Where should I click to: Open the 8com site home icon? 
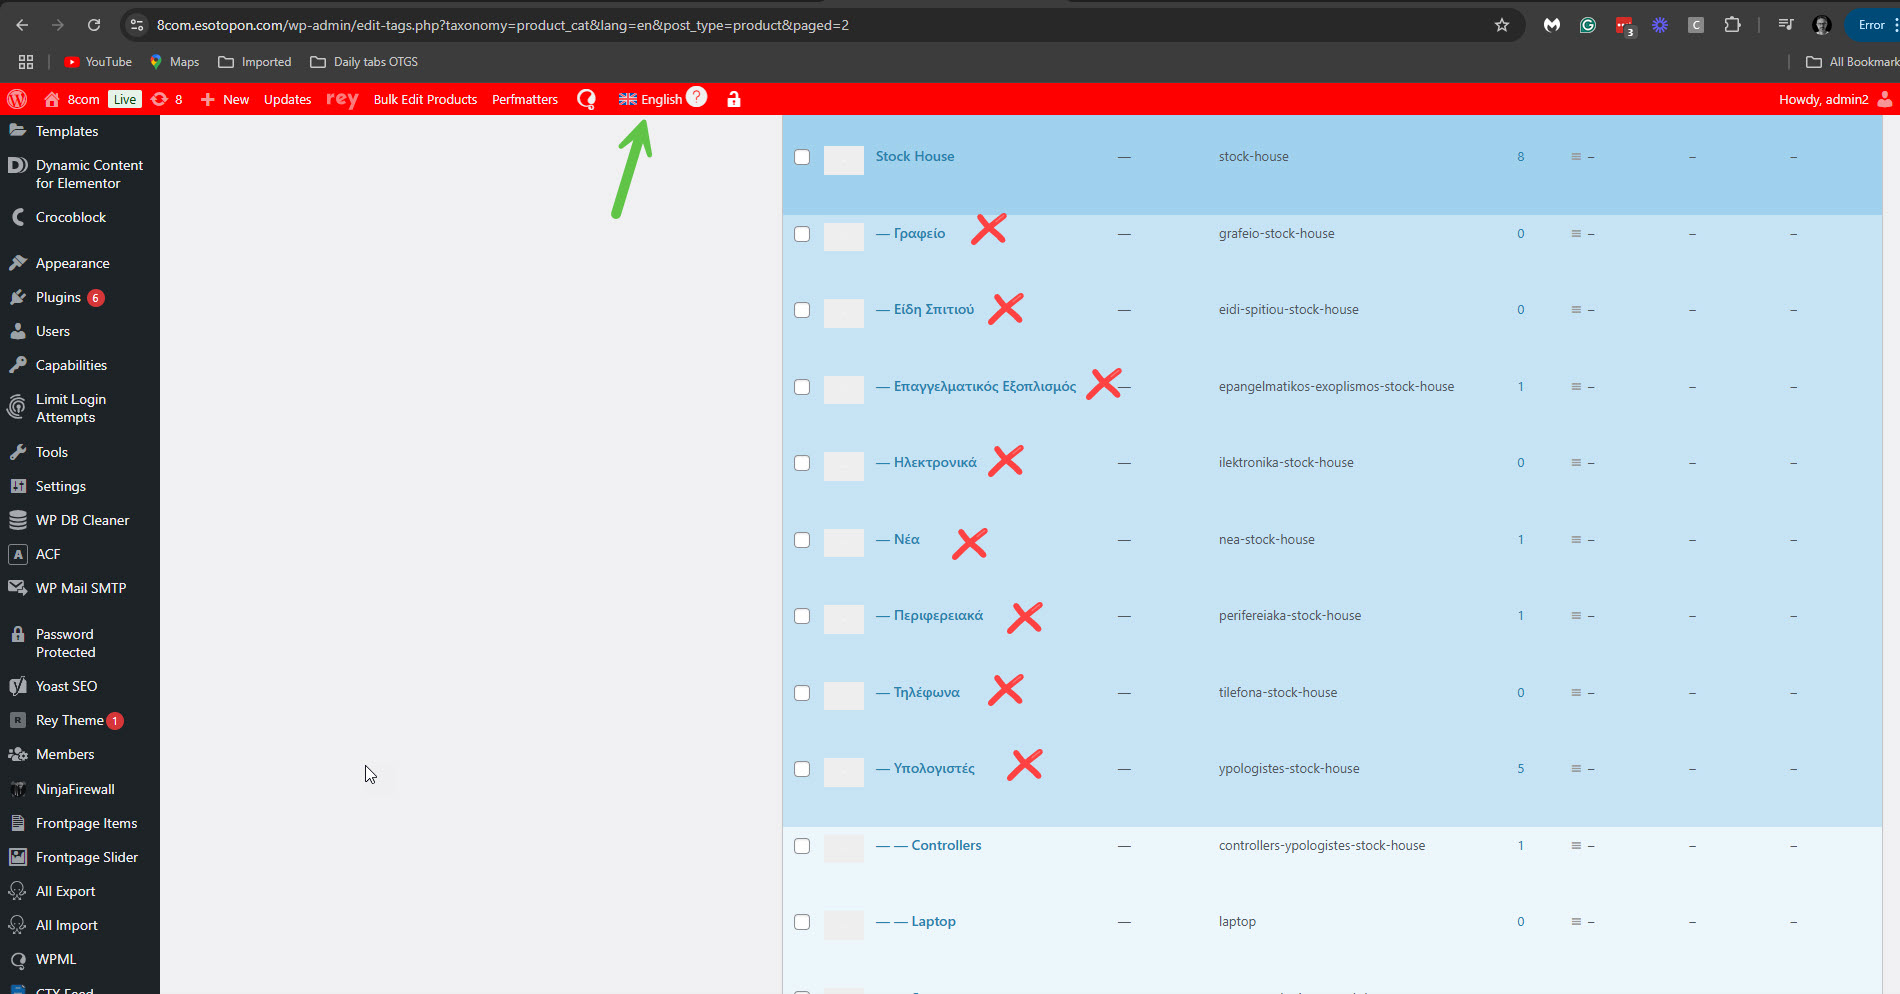click(x=52, y=99)
